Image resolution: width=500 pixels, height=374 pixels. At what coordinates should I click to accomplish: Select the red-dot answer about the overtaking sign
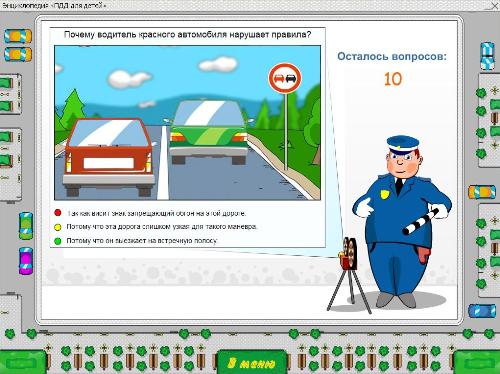click(x=58, y=213)
